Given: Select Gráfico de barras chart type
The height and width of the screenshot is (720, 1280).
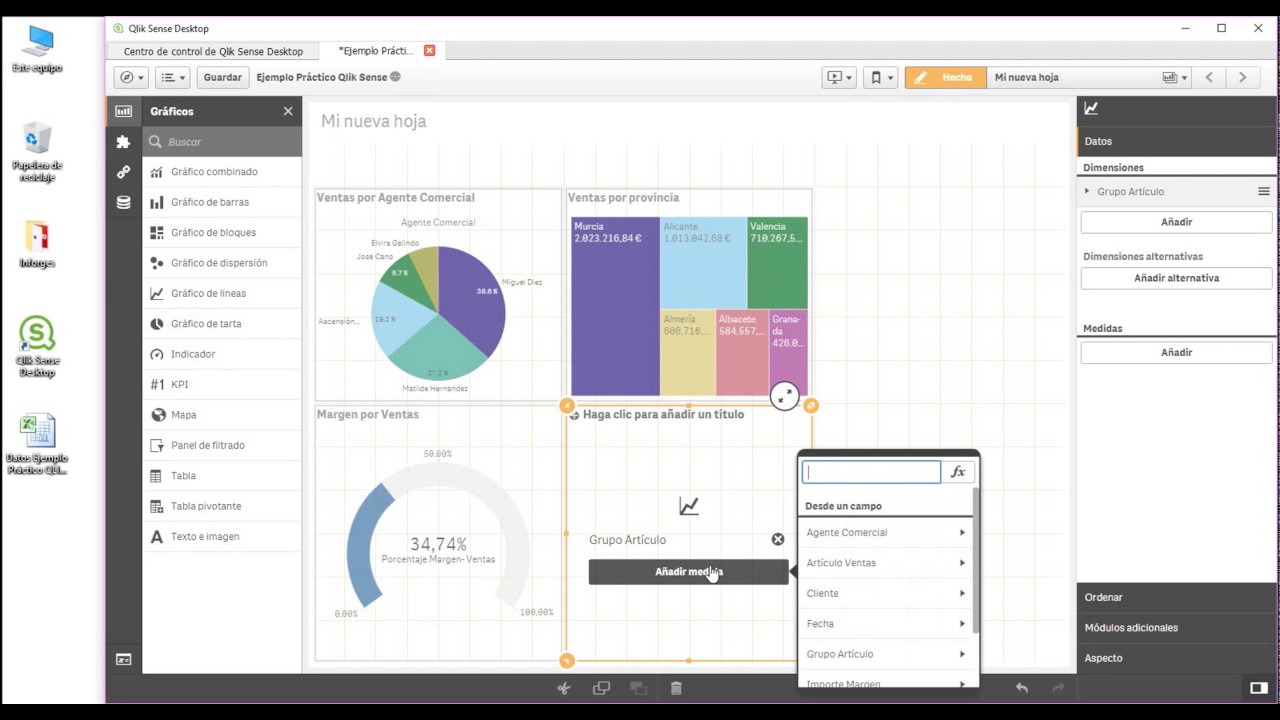Looking at the screenshot, I should point(222,202).
